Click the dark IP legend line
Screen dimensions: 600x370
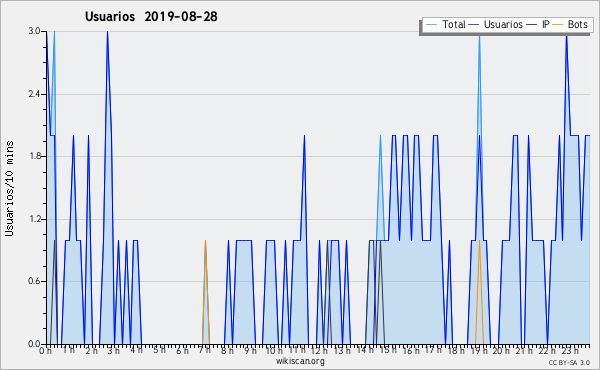[532, 25]
